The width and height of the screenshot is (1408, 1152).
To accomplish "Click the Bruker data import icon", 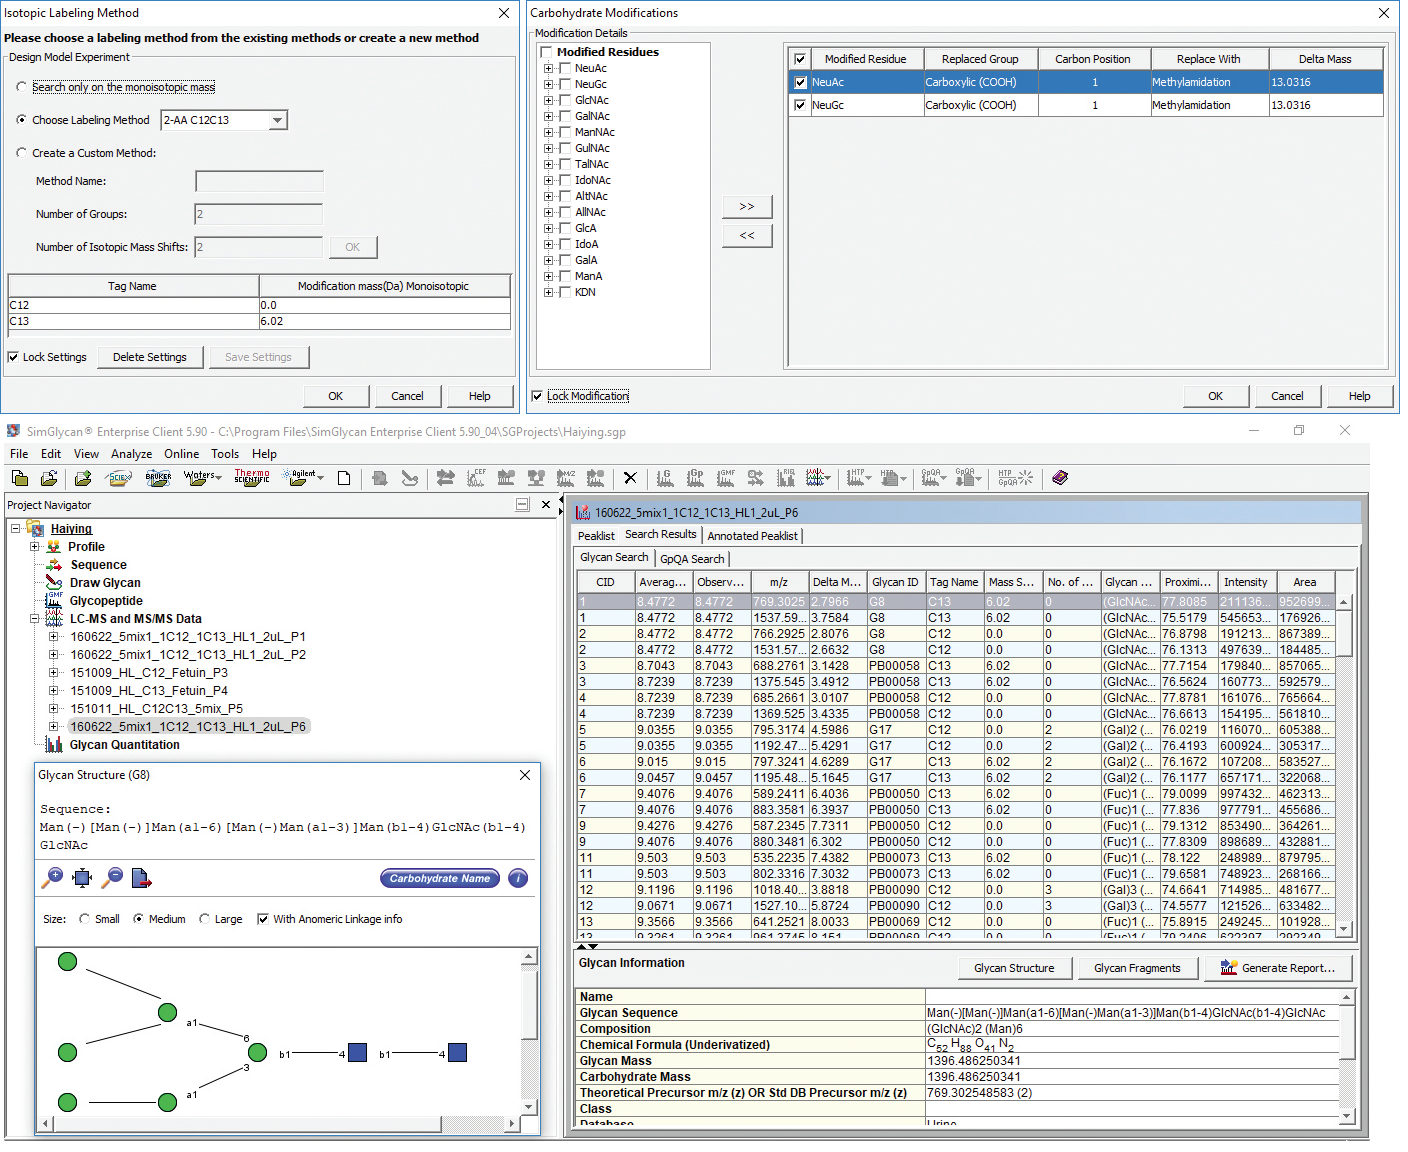I will point(158,478).
